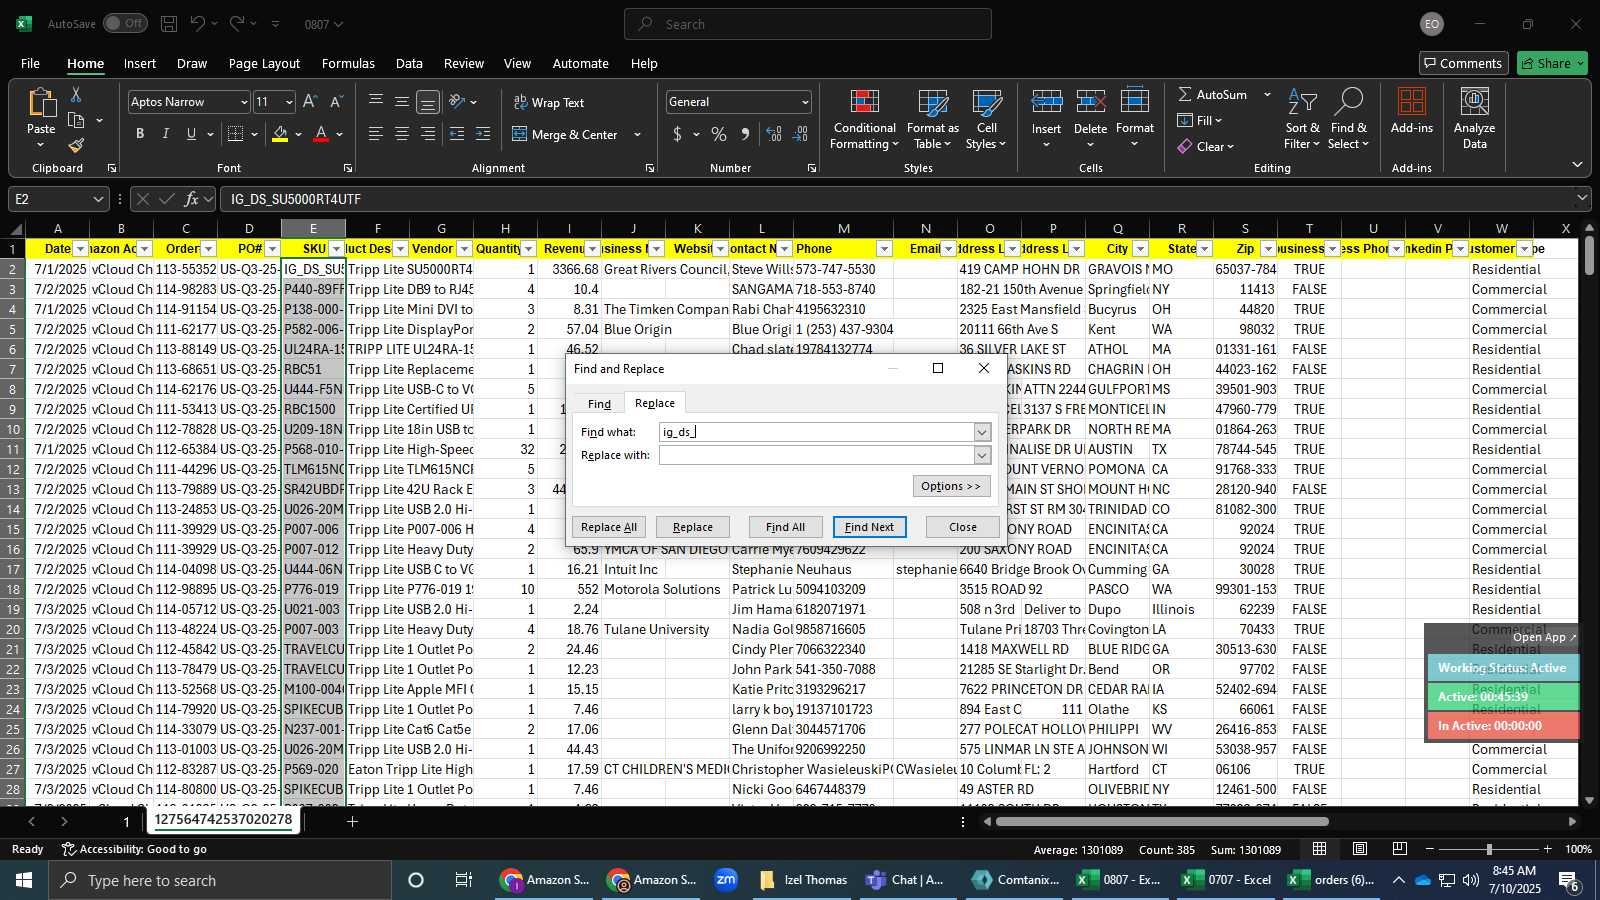Toggle Italic formatting

coord(165,134)
